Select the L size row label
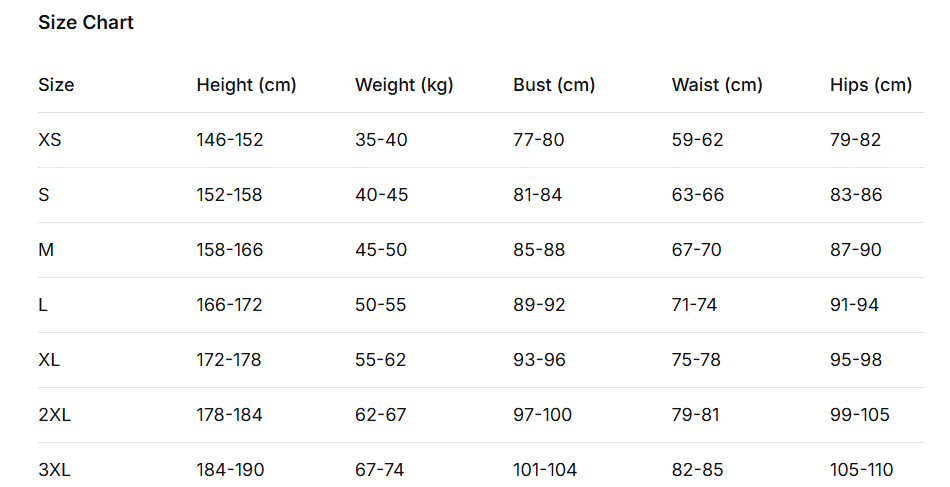The height and width of the screenshot is (487, 950). (43, 305)
